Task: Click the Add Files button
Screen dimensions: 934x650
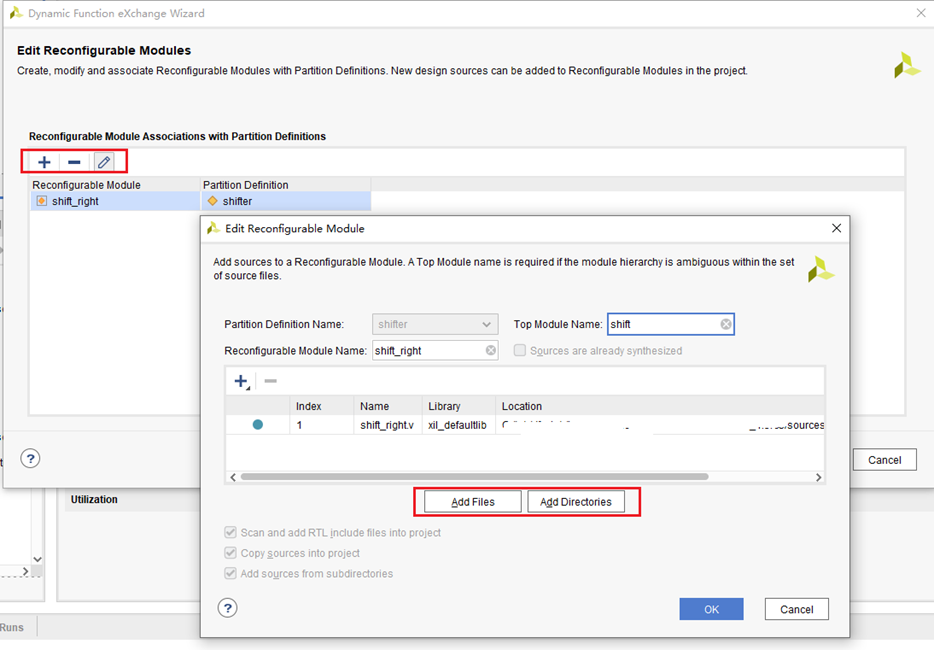Action: click(472, 502)
